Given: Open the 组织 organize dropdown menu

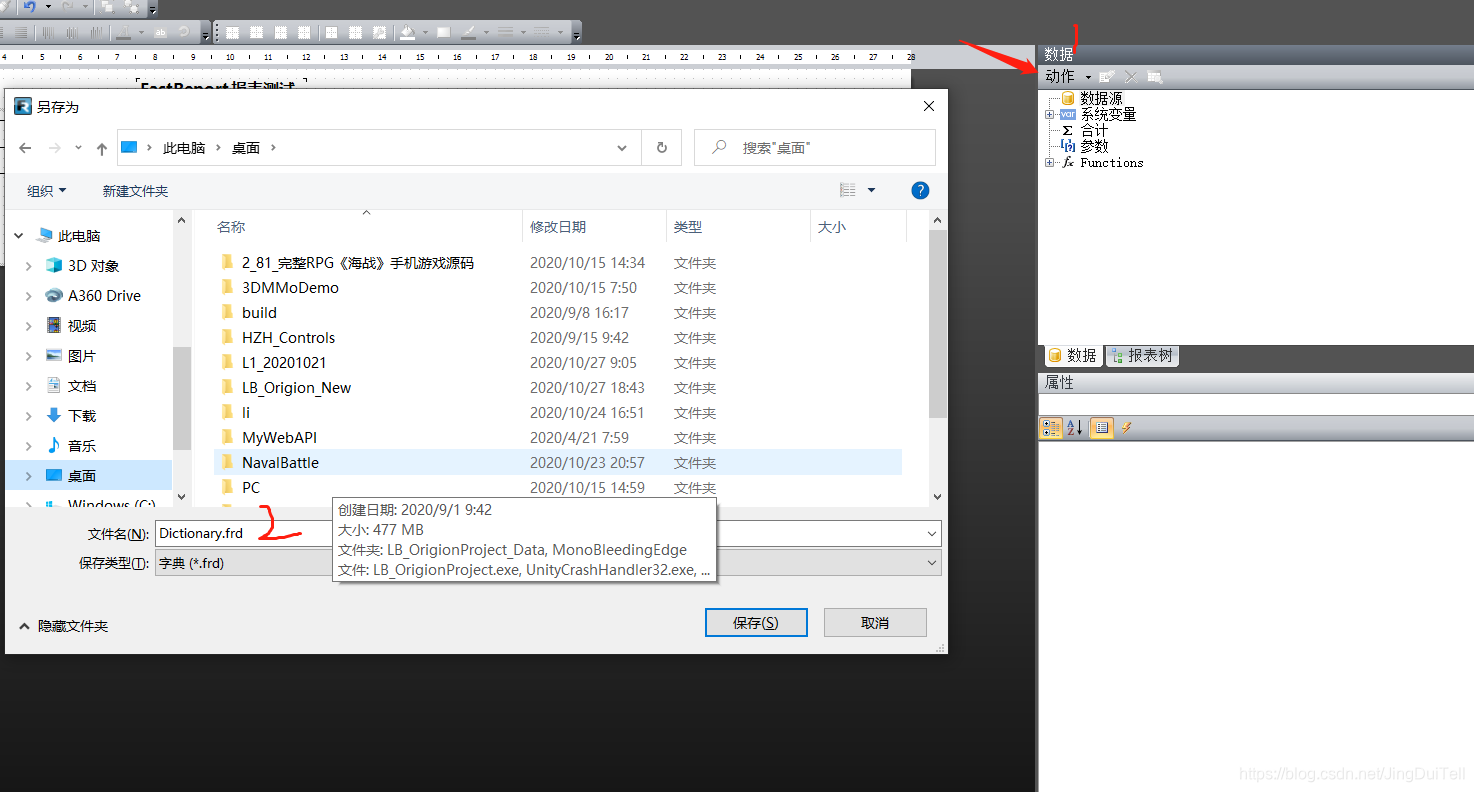Looking at the screenshot, I should tap(47, 190).
